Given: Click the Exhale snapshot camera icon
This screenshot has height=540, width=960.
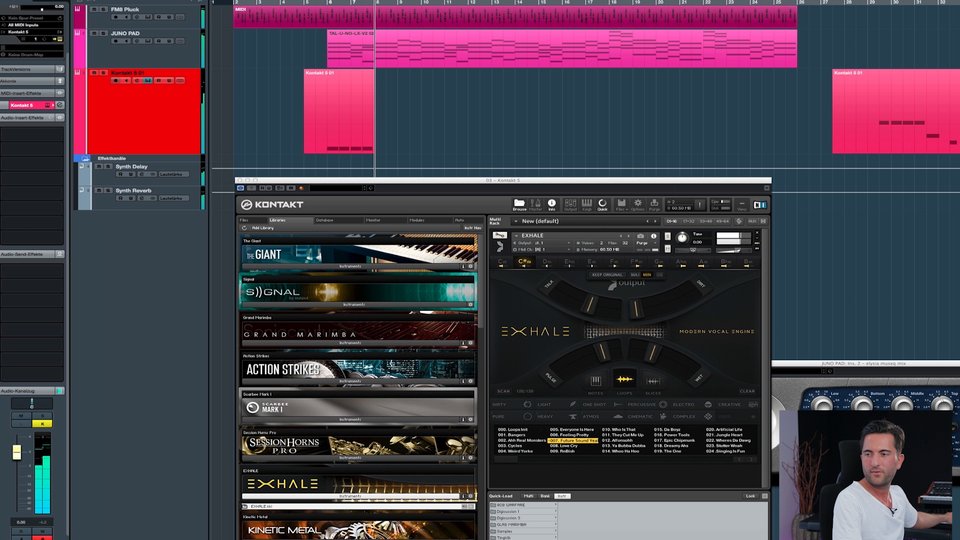Looking at the screenshot, I should tap(640, 236).
